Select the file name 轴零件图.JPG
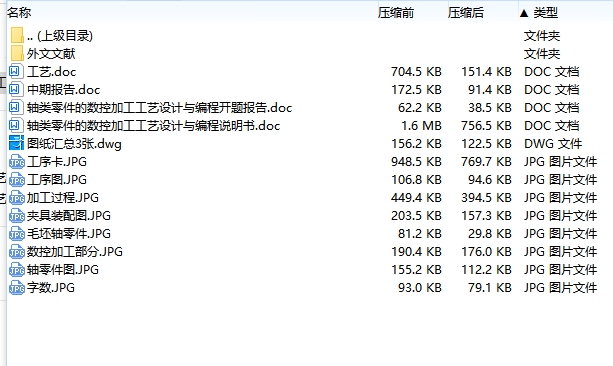 tap(63, 269)
